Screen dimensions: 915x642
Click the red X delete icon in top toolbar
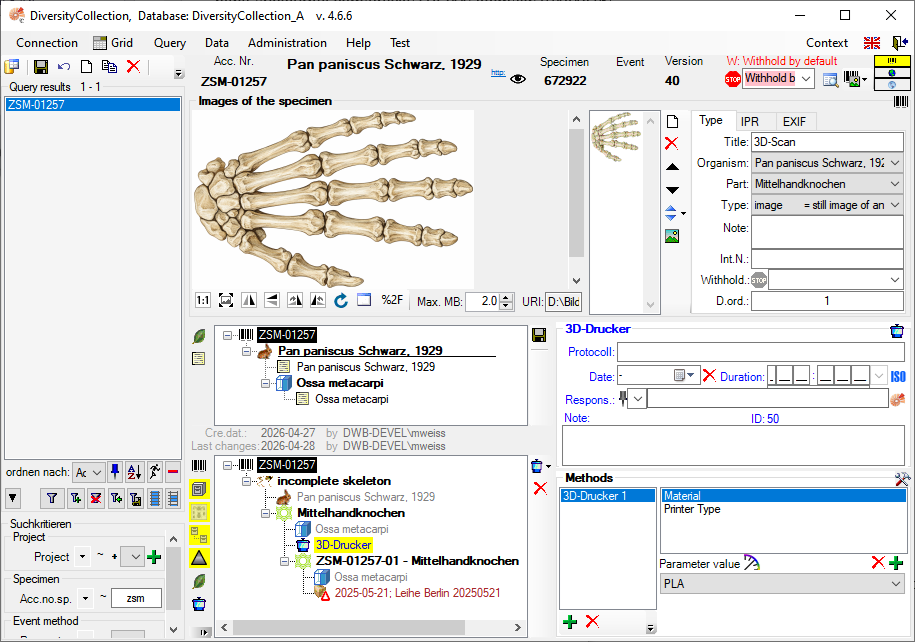point(132,67)
